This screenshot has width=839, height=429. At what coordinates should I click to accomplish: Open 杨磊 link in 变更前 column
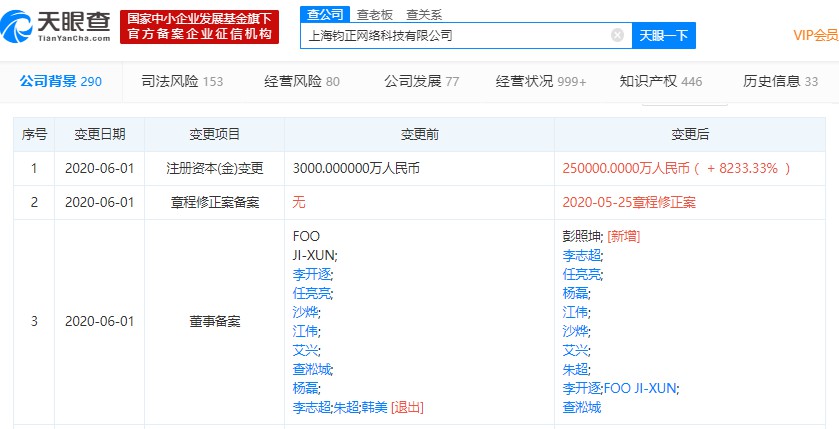coord(305,388)
